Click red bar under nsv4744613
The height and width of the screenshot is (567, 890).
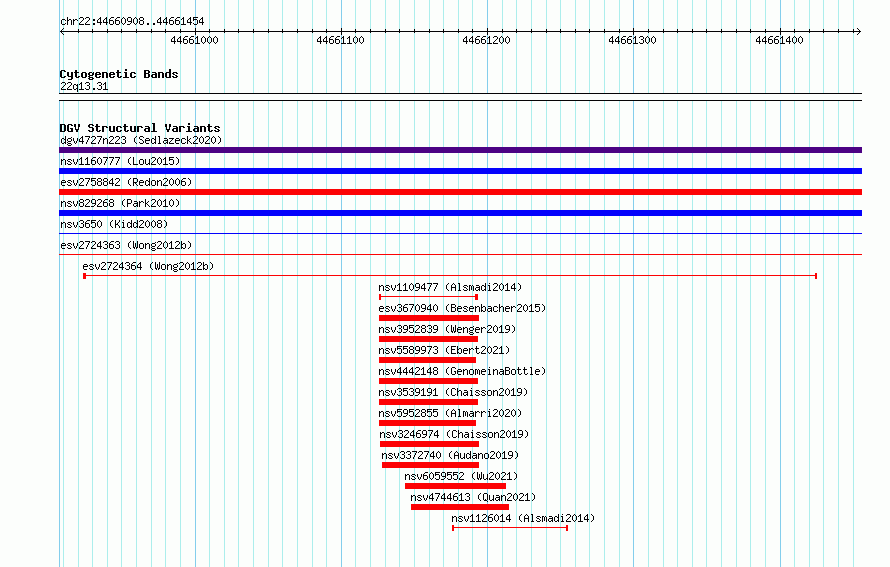pyautogui.click(x=460, y=507)
